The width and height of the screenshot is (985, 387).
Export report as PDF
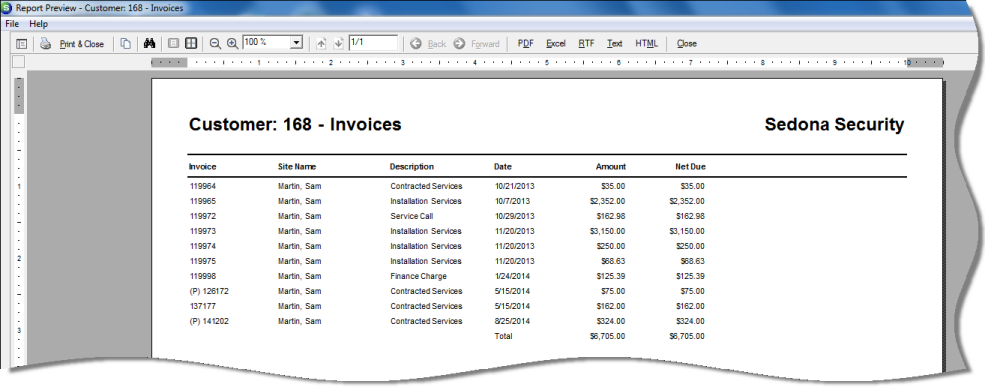526,44
